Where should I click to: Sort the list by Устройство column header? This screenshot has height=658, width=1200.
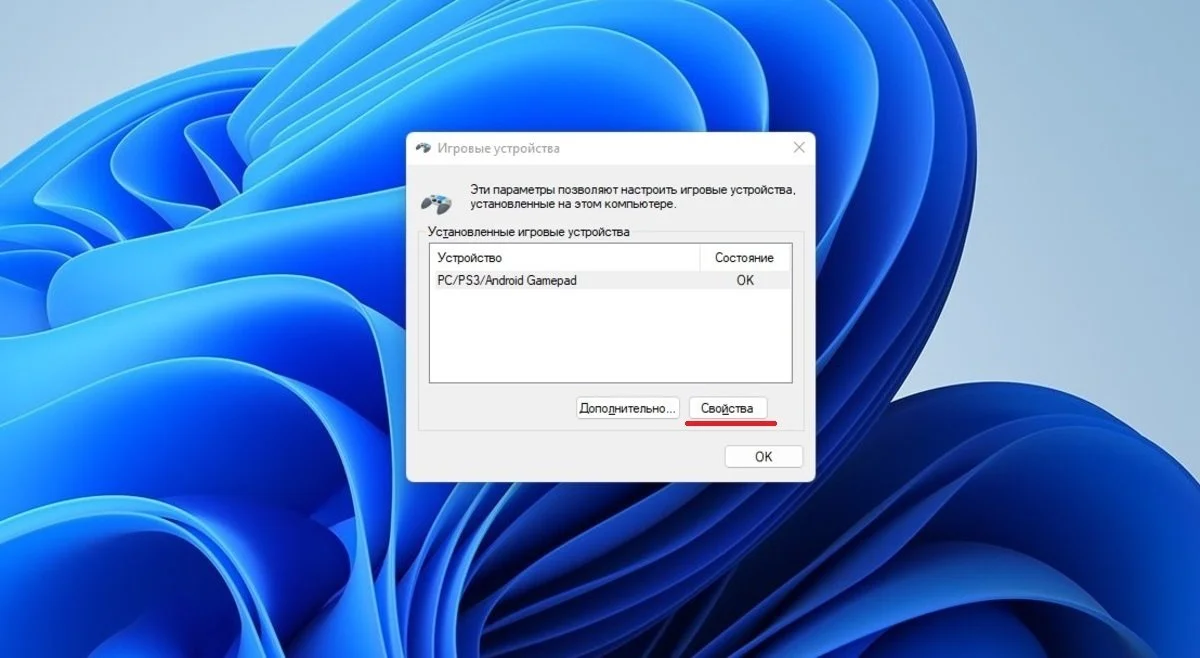click(565, 258)
